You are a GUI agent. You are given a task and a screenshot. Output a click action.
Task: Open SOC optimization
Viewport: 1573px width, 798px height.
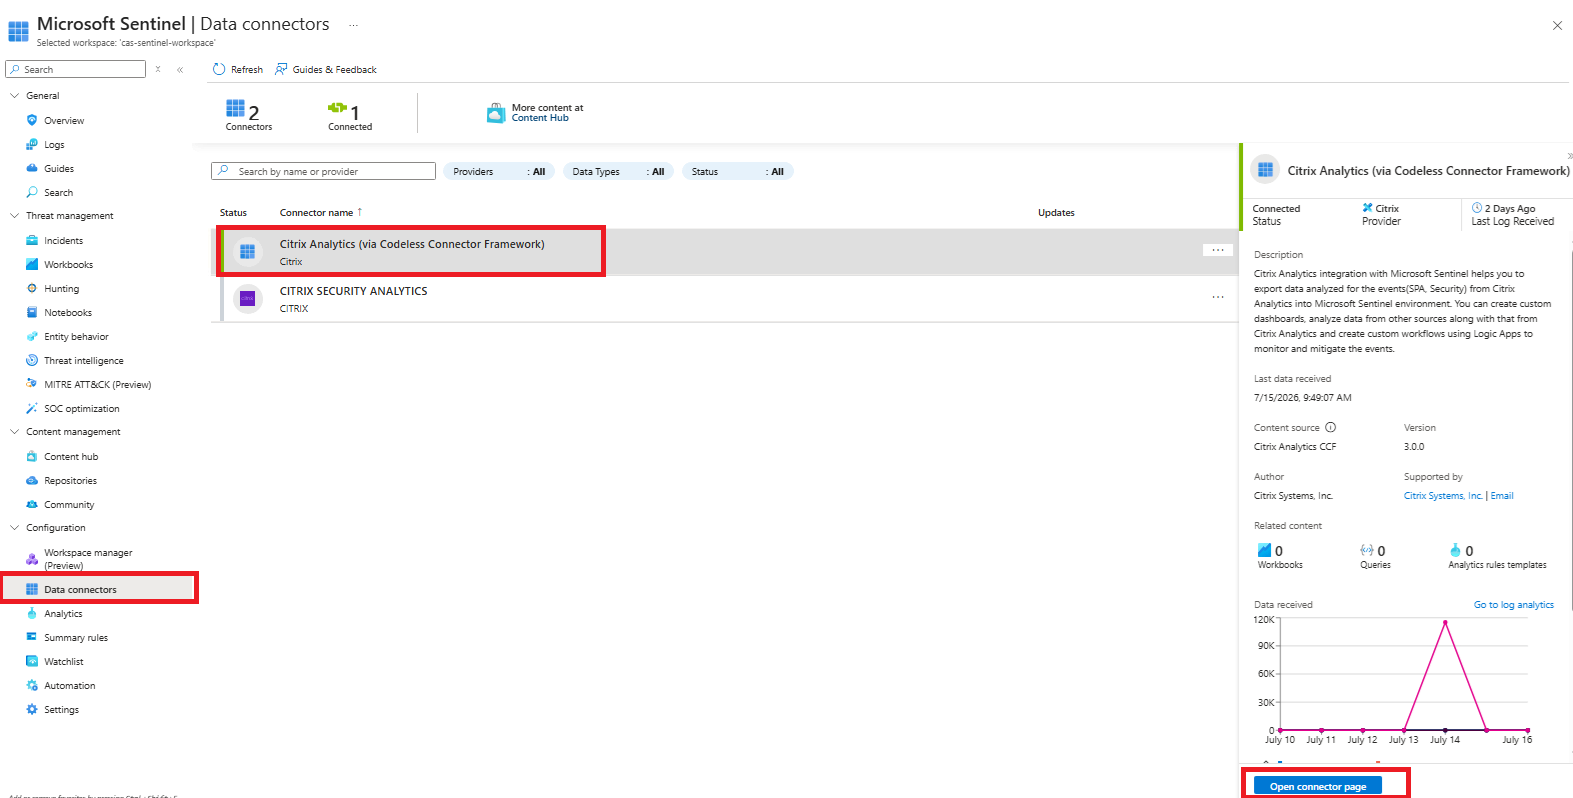pos(81,409)
